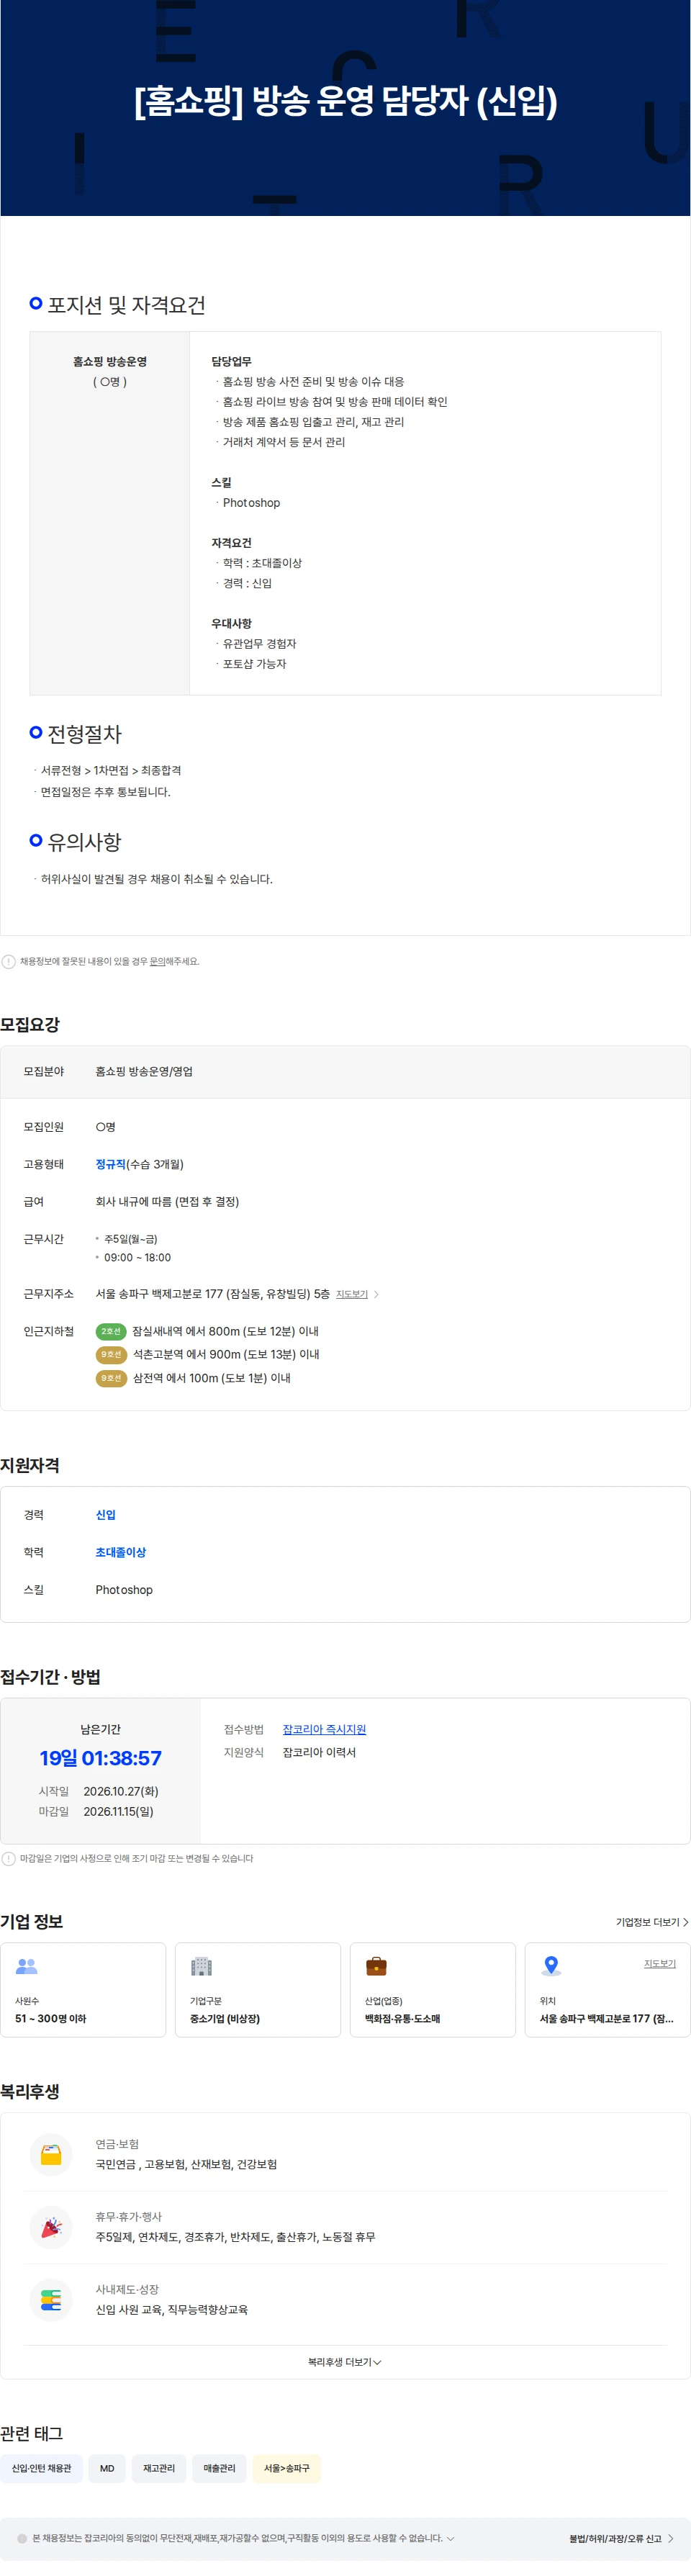691x2576 pixels.
Task: Click the chevron after the address 지도보기
Action: [x=376, y=1294]
